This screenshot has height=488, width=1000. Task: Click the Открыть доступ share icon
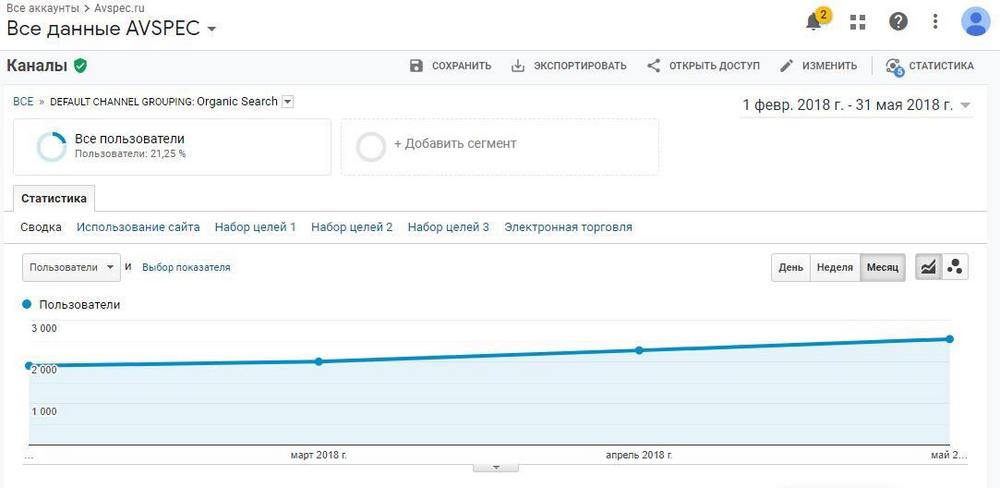click(x=654, y=66)
